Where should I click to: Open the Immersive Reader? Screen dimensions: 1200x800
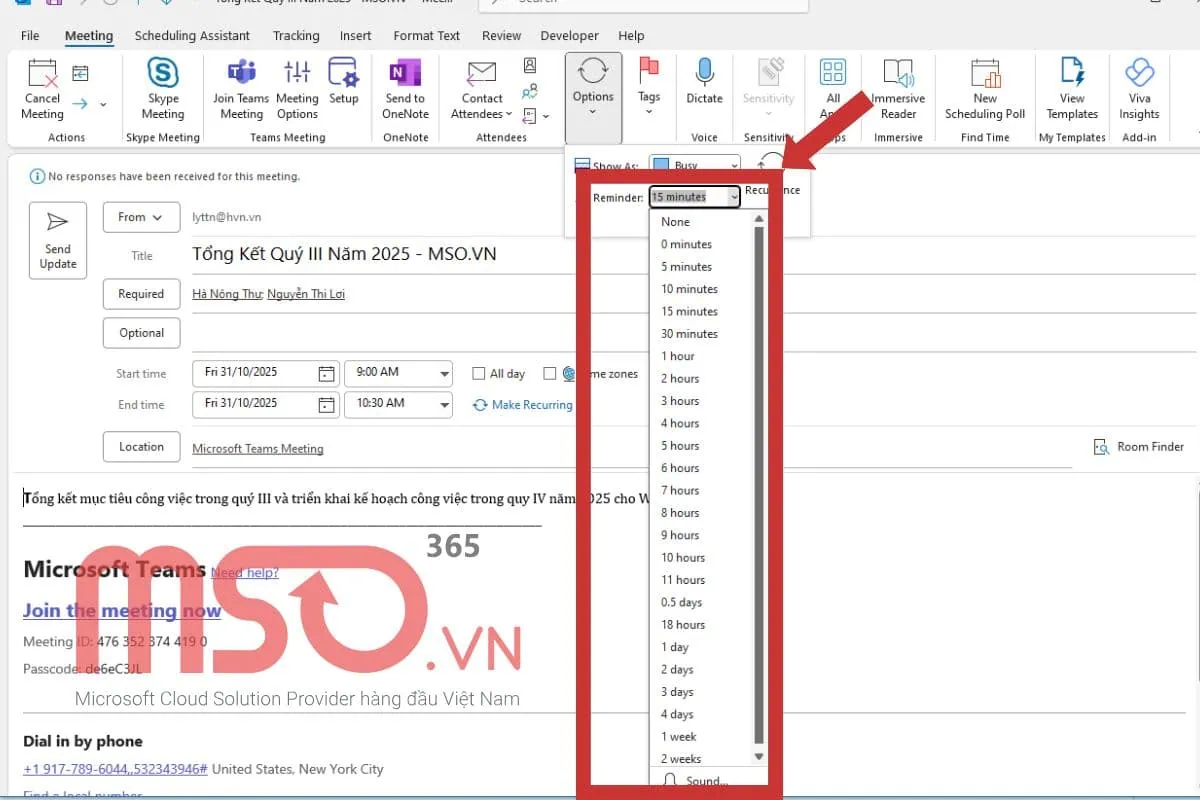coord(897,88)
